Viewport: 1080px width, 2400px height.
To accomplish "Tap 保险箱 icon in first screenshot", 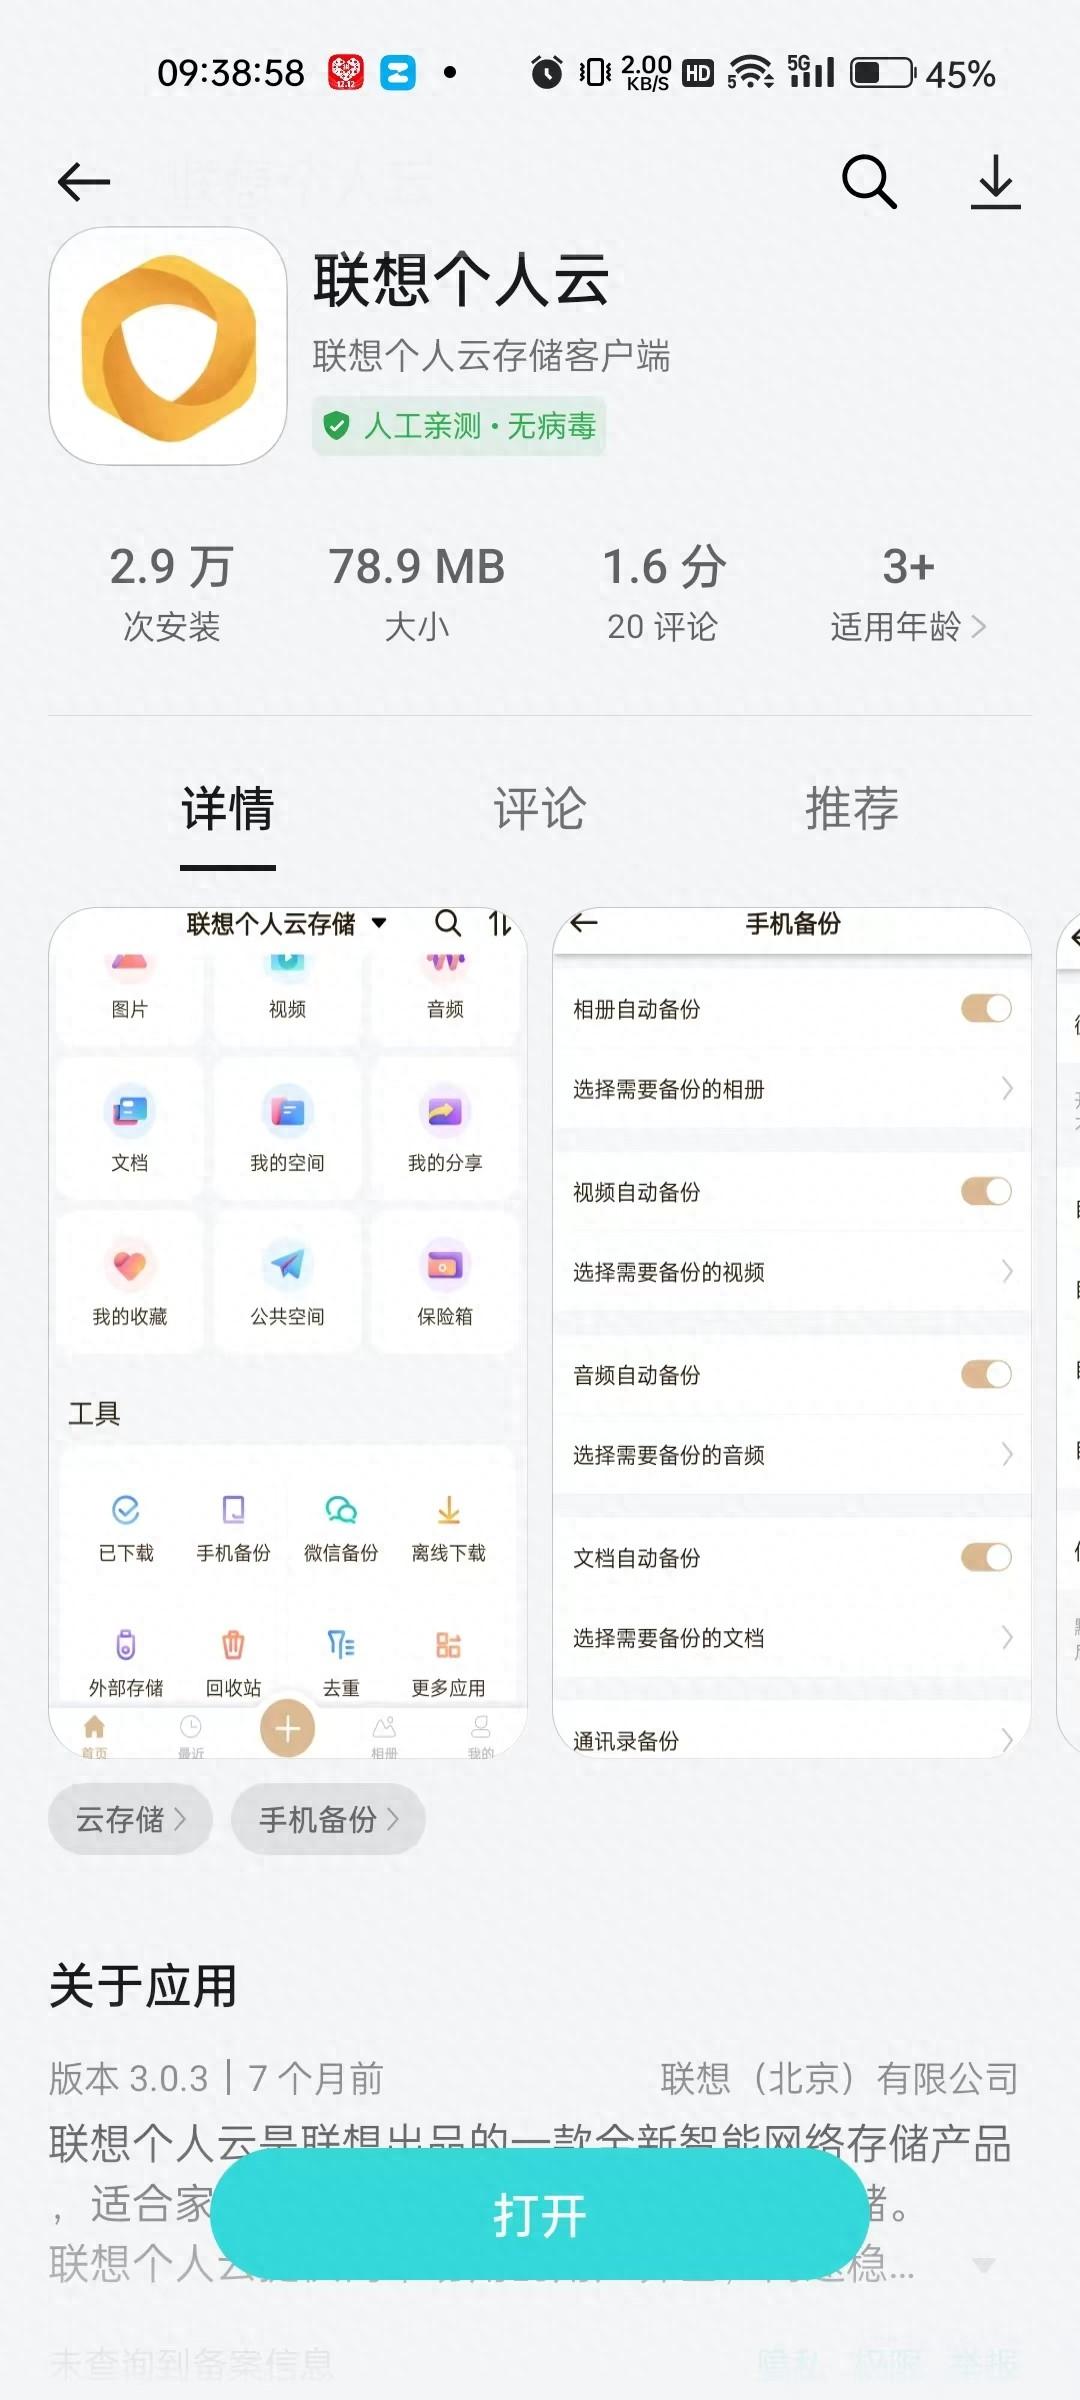I will [x=445, y=1264].
